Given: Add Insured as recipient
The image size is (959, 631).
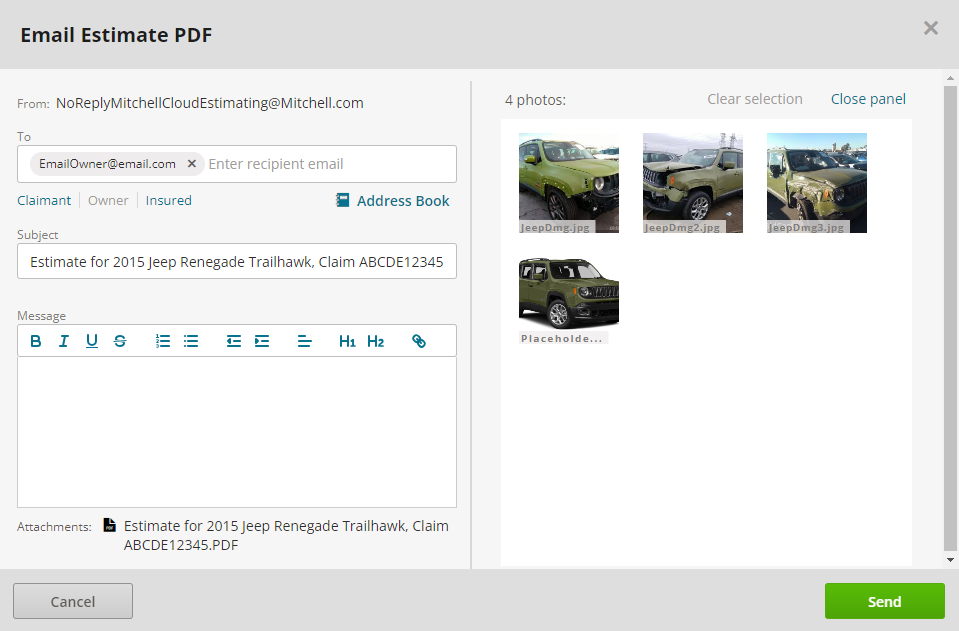Looking at the screenshot, I should coord(169,201).
